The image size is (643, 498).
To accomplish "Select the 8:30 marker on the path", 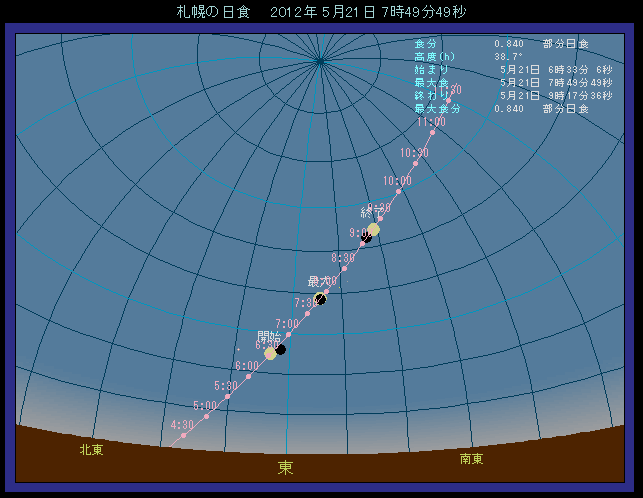I will pos(344,268).
